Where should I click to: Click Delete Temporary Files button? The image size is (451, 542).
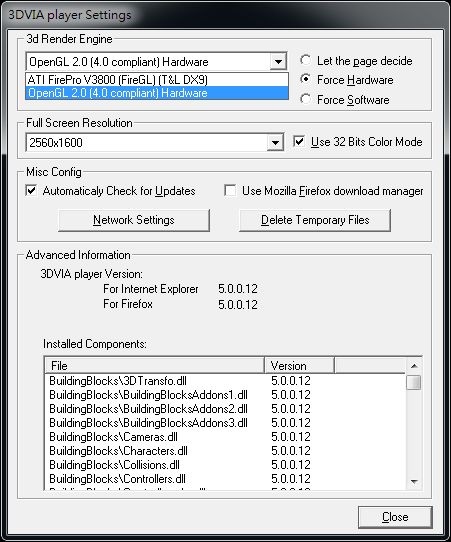tap(315, 220)
